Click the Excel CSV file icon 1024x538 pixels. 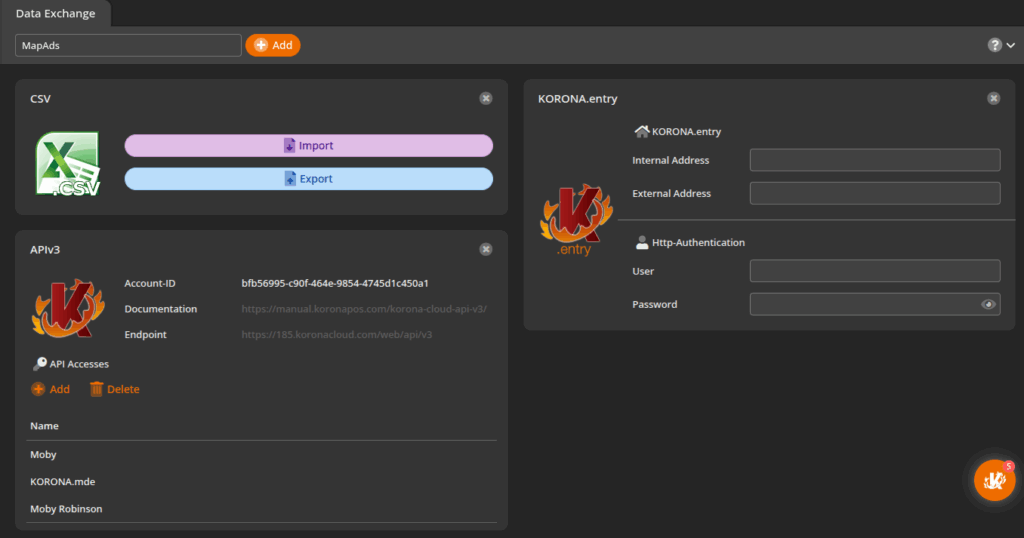pos(68,164)
